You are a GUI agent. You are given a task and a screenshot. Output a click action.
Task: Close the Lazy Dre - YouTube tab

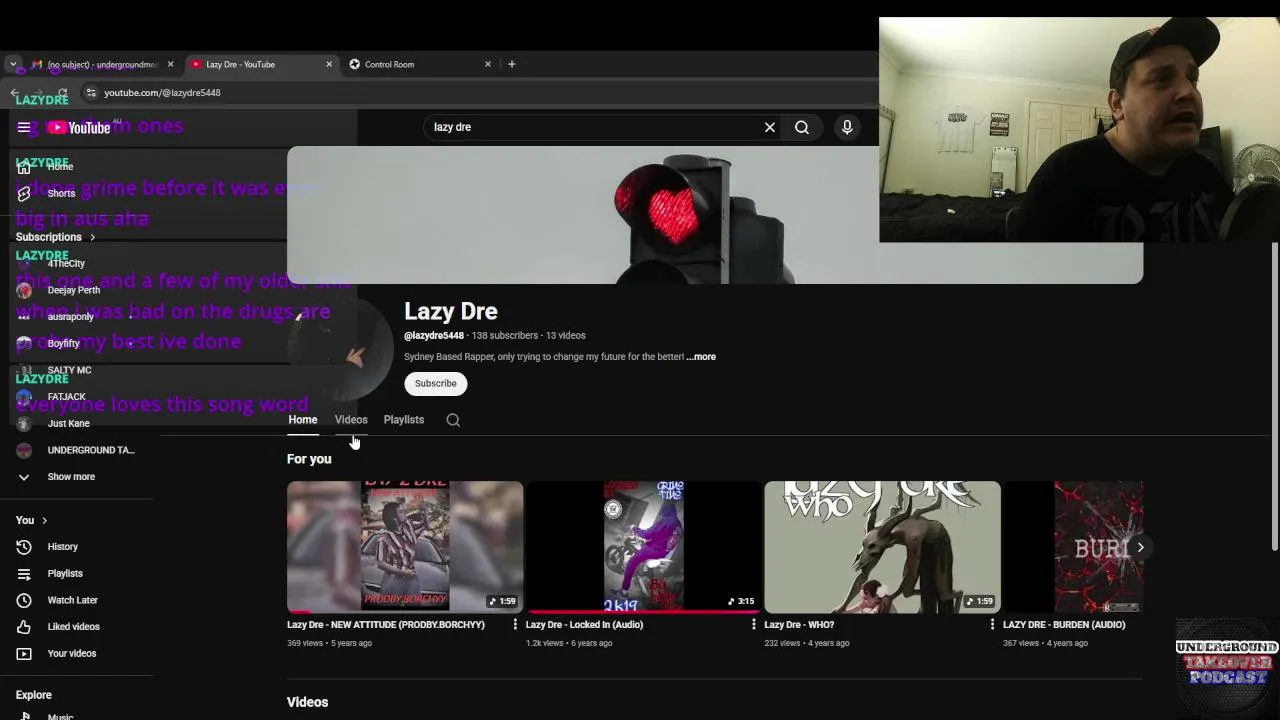329,64
